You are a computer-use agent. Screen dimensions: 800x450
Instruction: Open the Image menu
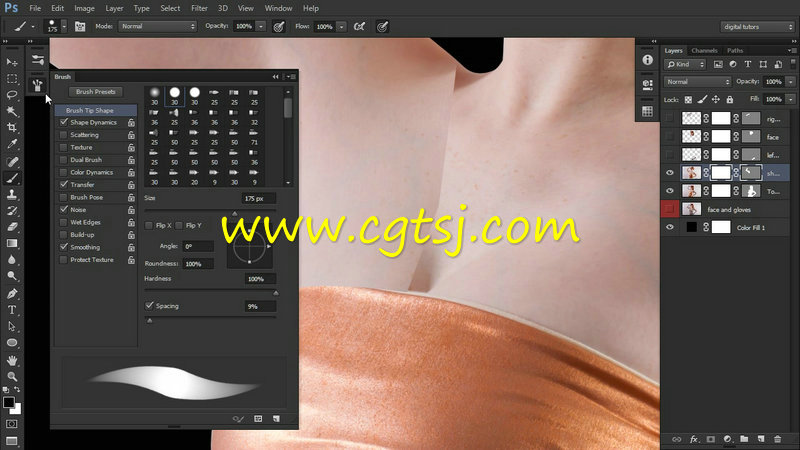click(84, 8)
